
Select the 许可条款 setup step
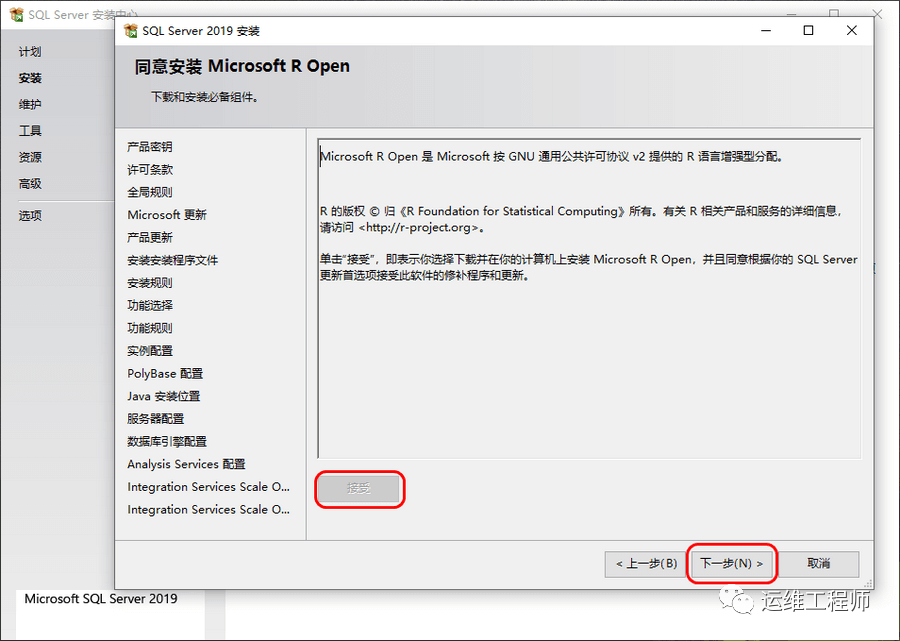point(150,170)
